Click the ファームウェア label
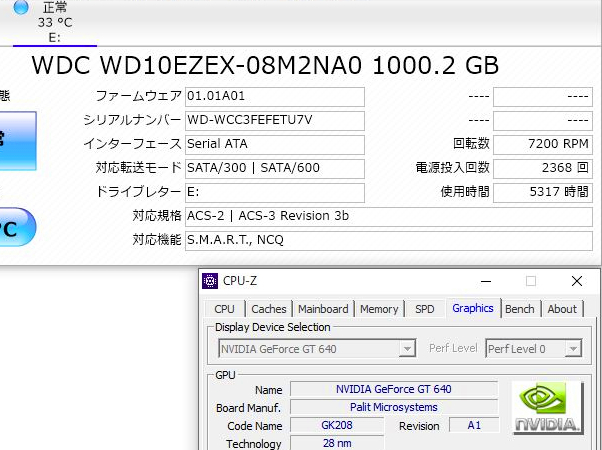This screenshot has height=450, width=602. pos(138,96)
